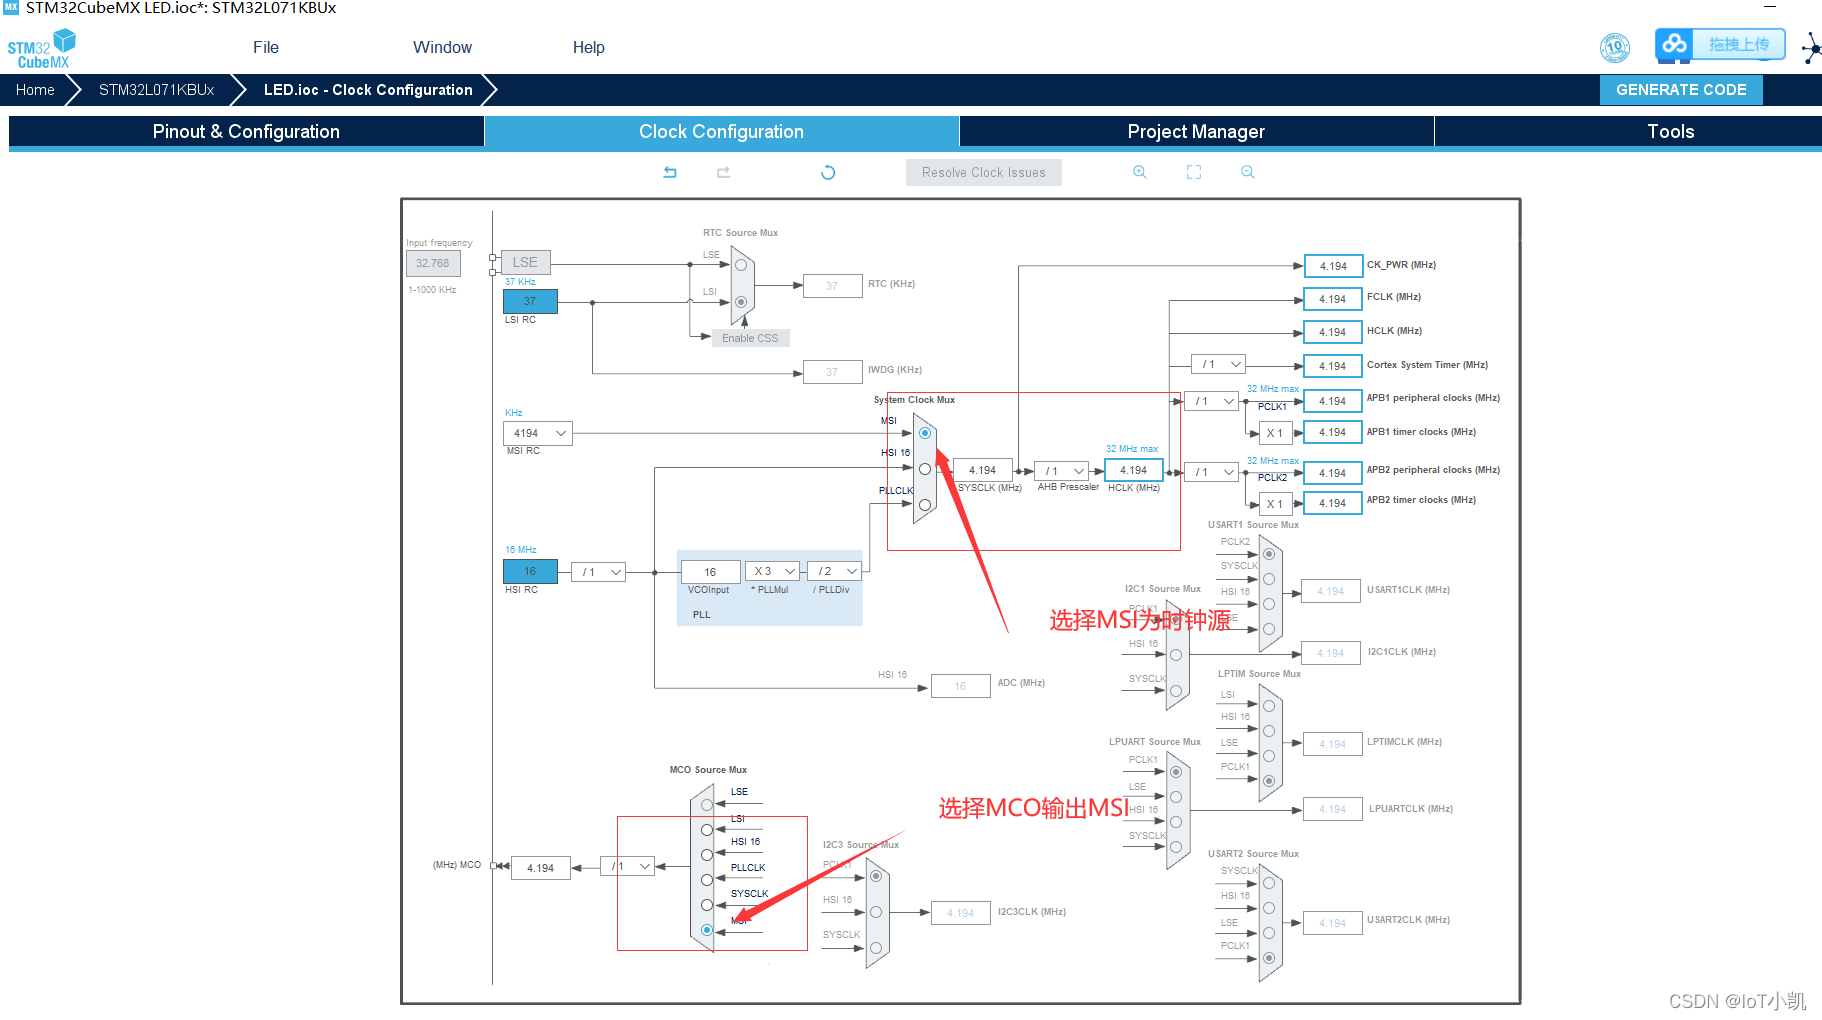The height and width of the screenshot is (1020, 1822).
Task: Click the MCO output 4.194 value
Action: [541, 868]
